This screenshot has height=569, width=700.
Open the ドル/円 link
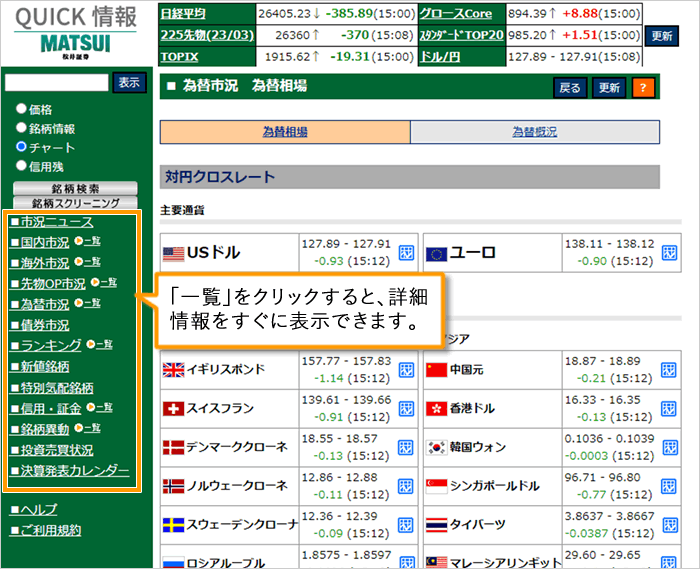point(440,57)
